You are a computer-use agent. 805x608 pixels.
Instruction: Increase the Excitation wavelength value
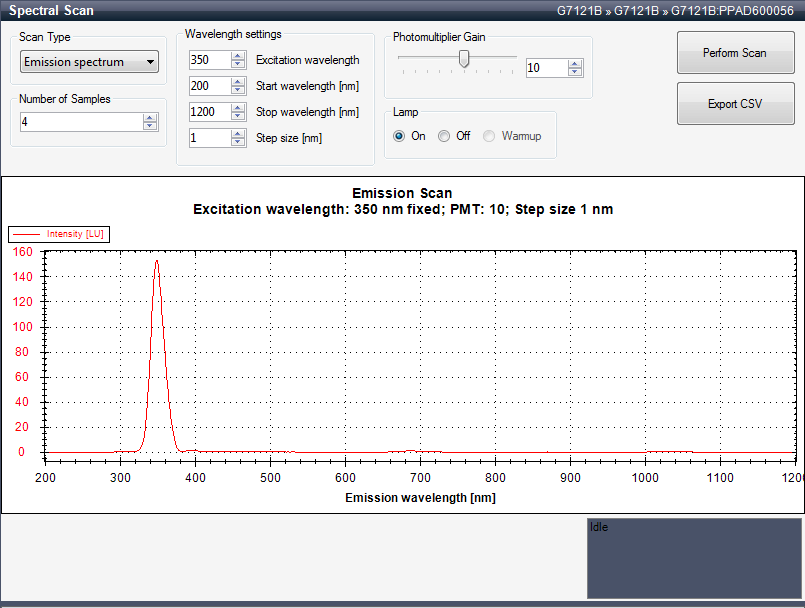[237, 56]
